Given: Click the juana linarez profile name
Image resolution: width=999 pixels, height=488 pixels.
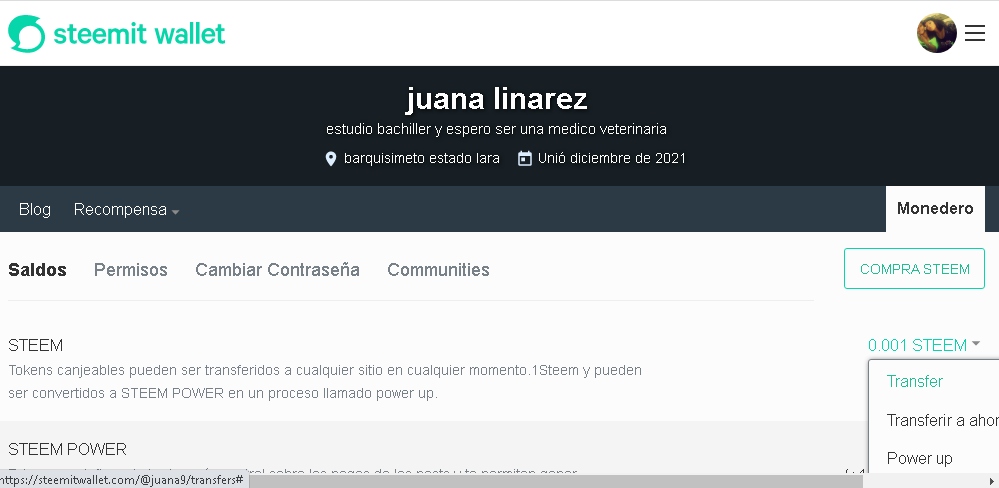Looking at the screenshot, I should click(496, 99).
